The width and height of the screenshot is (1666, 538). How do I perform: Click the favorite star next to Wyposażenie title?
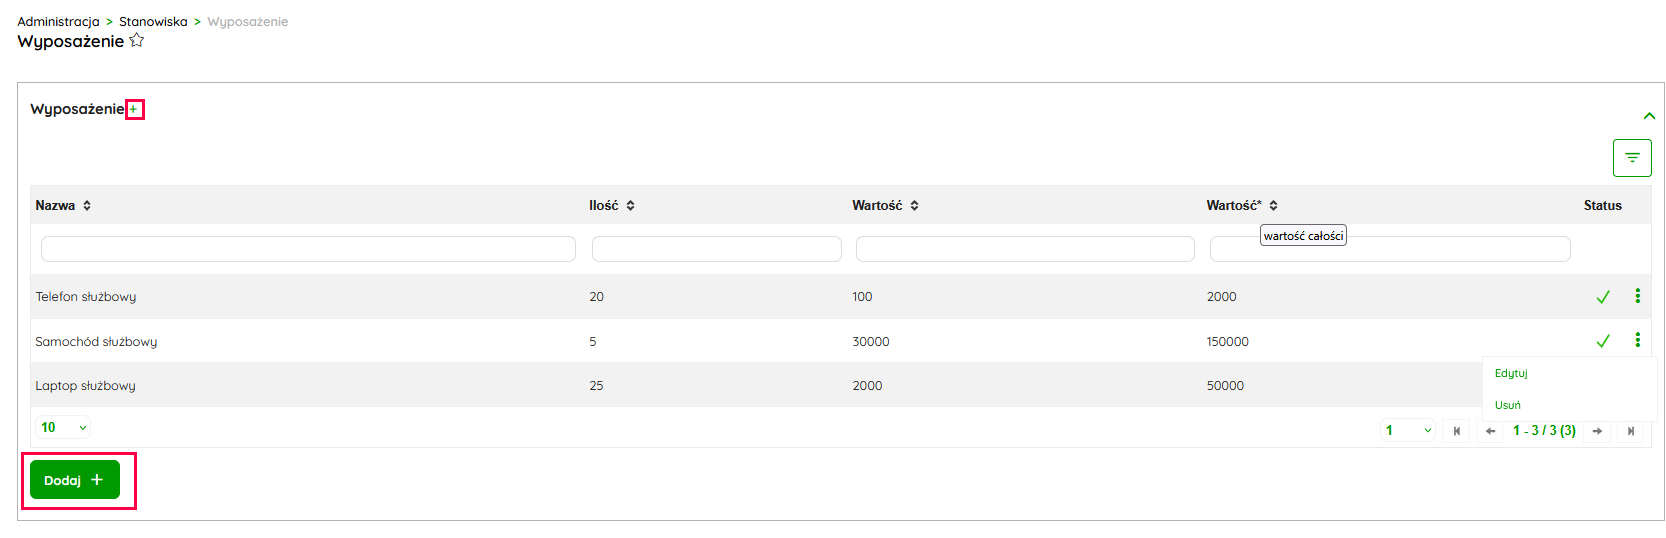137,41
